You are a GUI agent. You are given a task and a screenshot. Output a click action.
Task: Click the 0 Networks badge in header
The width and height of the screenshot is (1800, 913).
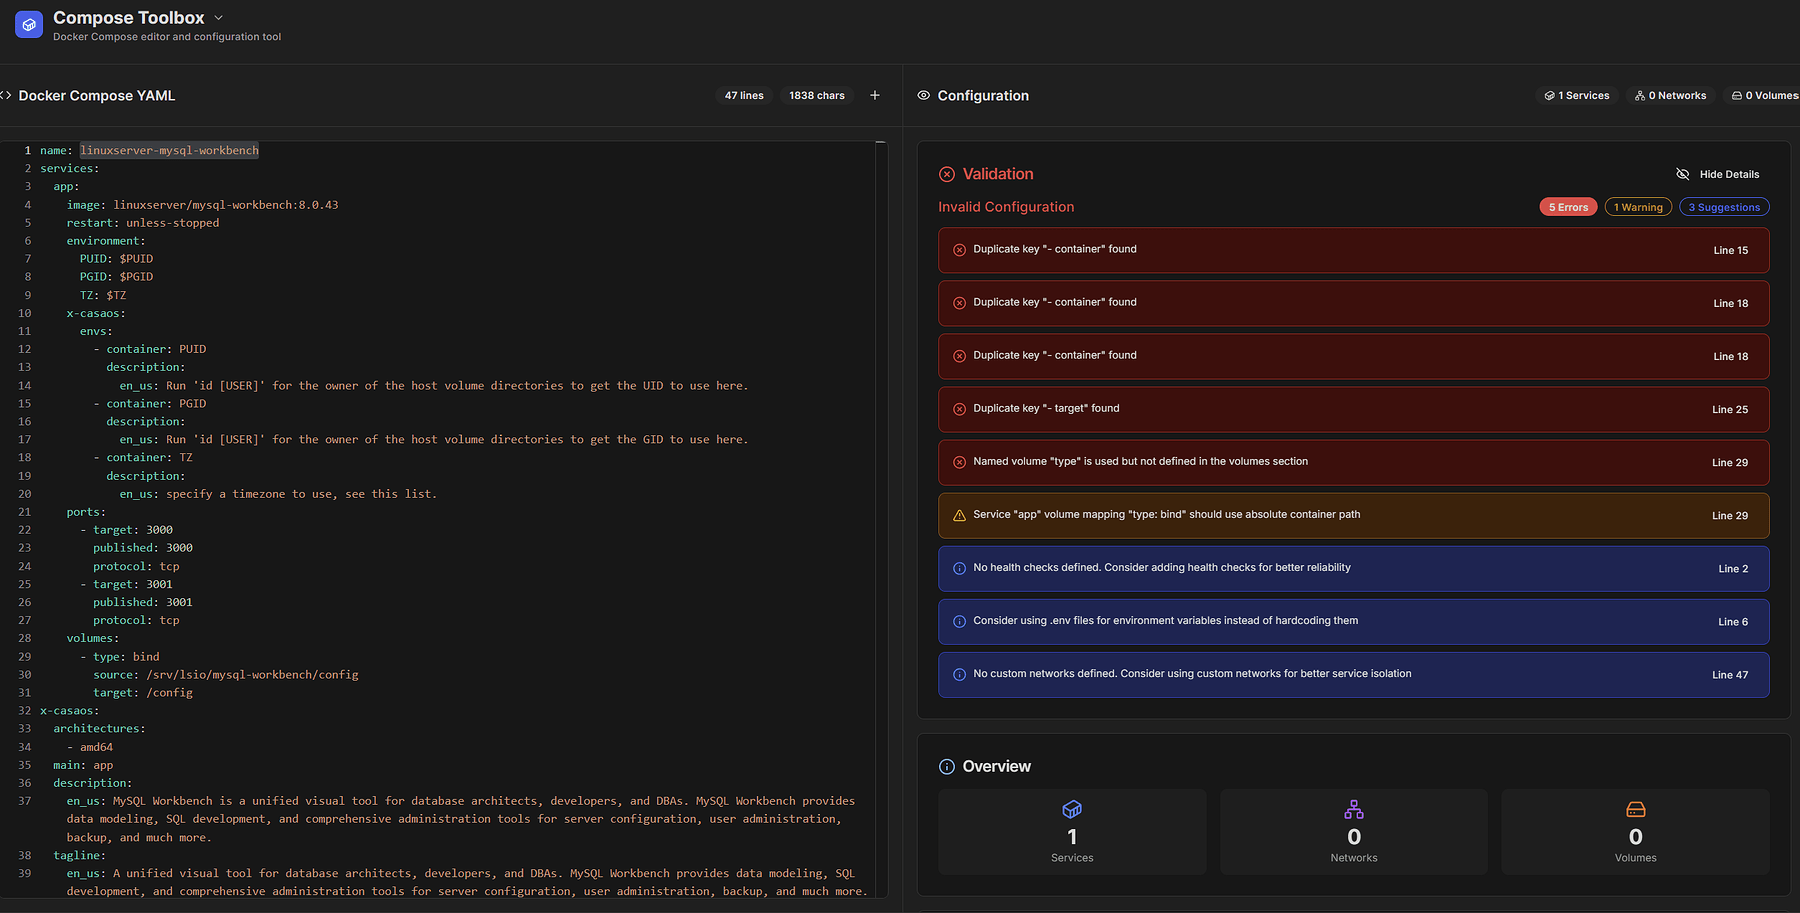pyautogui.click(x=1671, y=96)
